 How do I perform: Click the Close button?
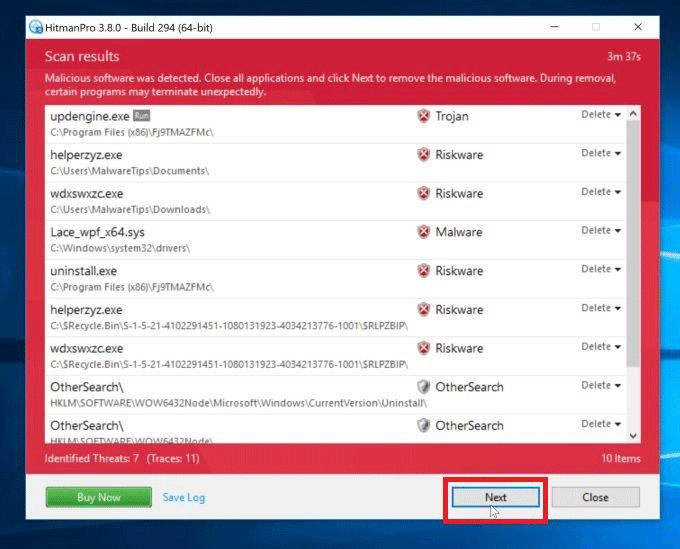(595, 497)
